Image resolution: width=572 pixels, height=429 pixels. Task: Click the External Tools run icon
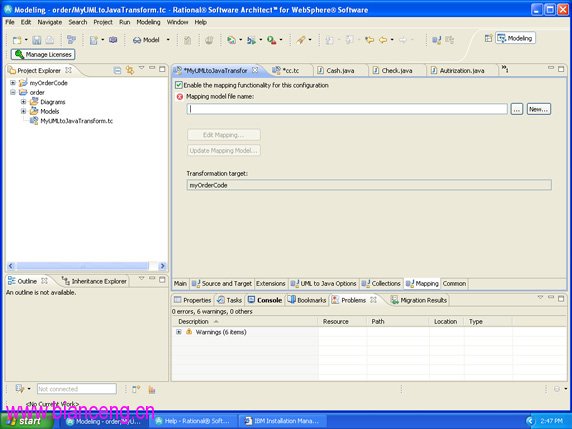pos(271,40)
